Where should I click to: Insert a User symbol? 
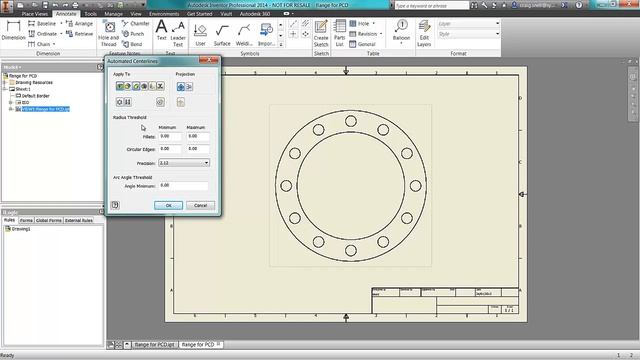200,35
